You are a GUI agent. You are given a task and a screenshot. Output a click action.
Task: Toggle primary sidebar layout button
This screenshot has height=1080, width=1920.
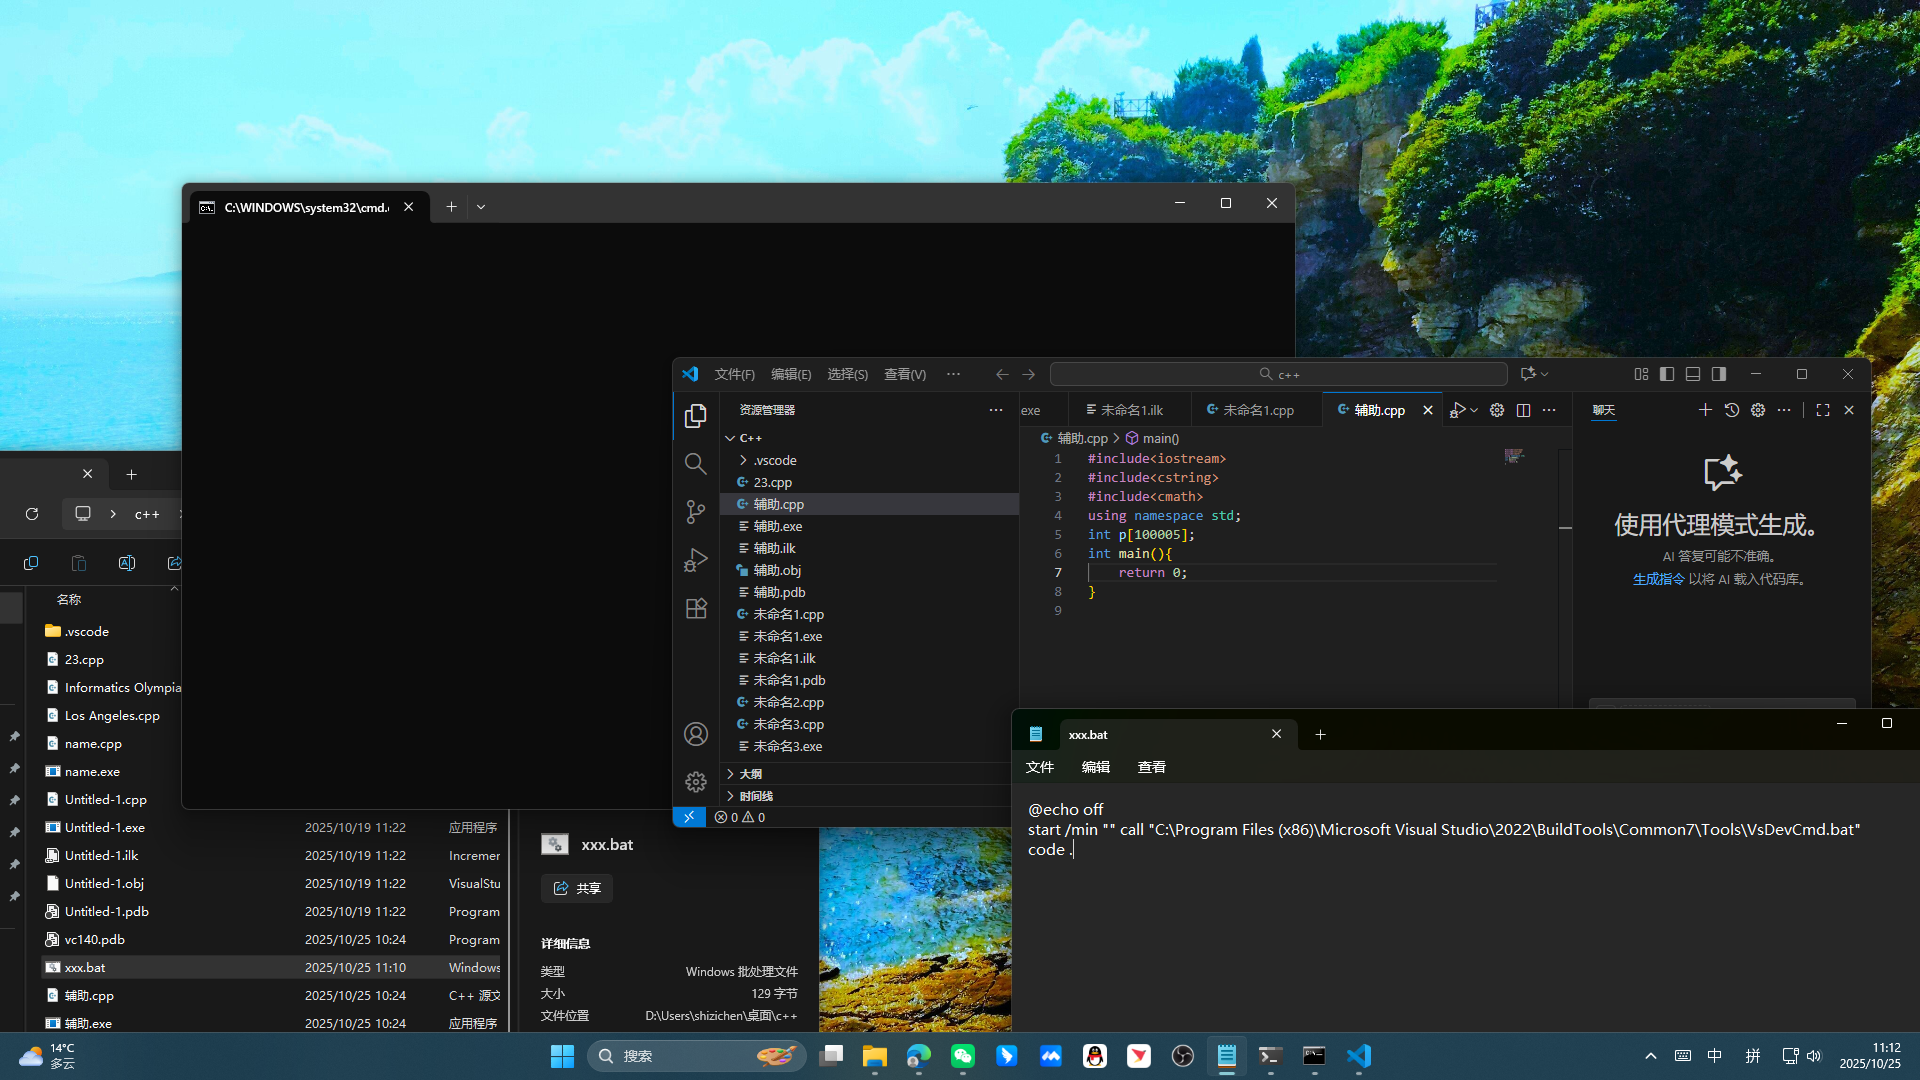1667,374
